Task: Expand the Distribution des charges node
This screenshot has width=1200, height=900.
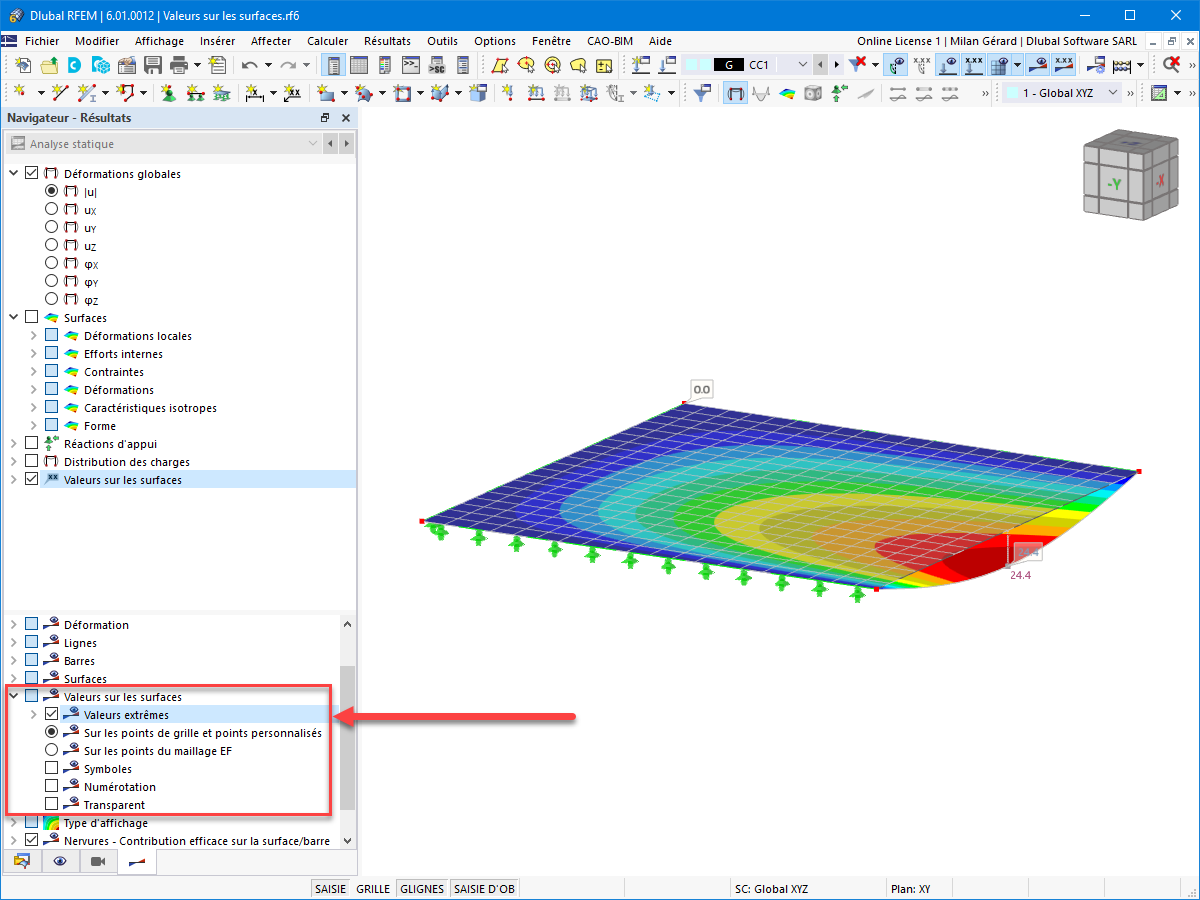Action: [x=14, y=462]
